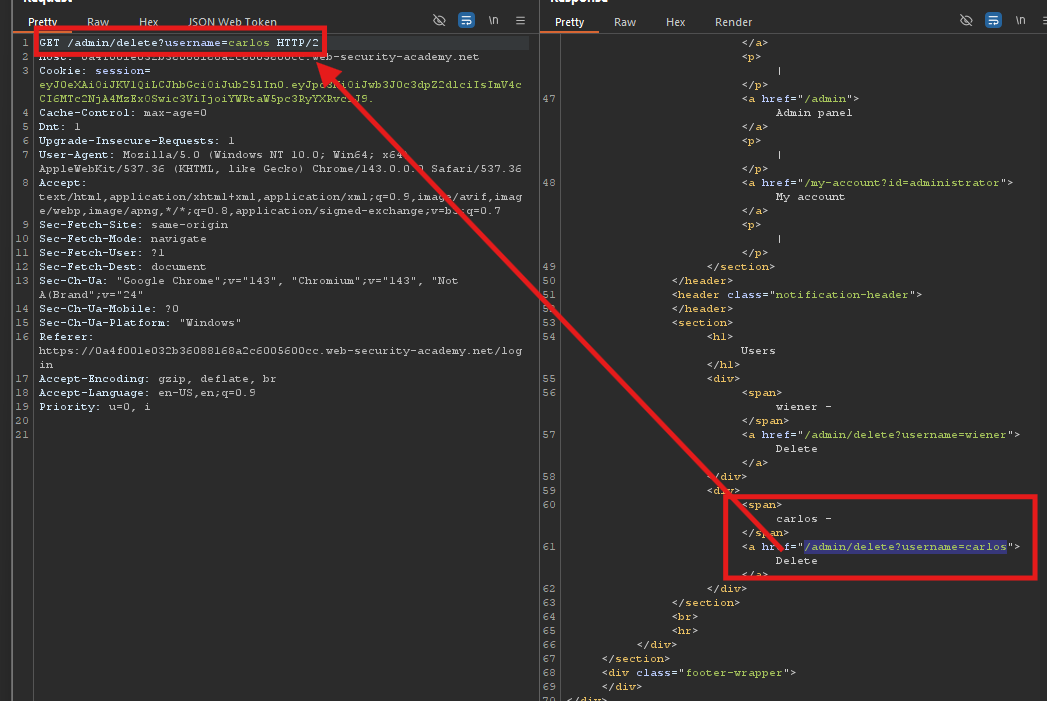Toggle show non-printable characters in Request pane
Screen dimensions: 1047x701
(x=493, y=20)
